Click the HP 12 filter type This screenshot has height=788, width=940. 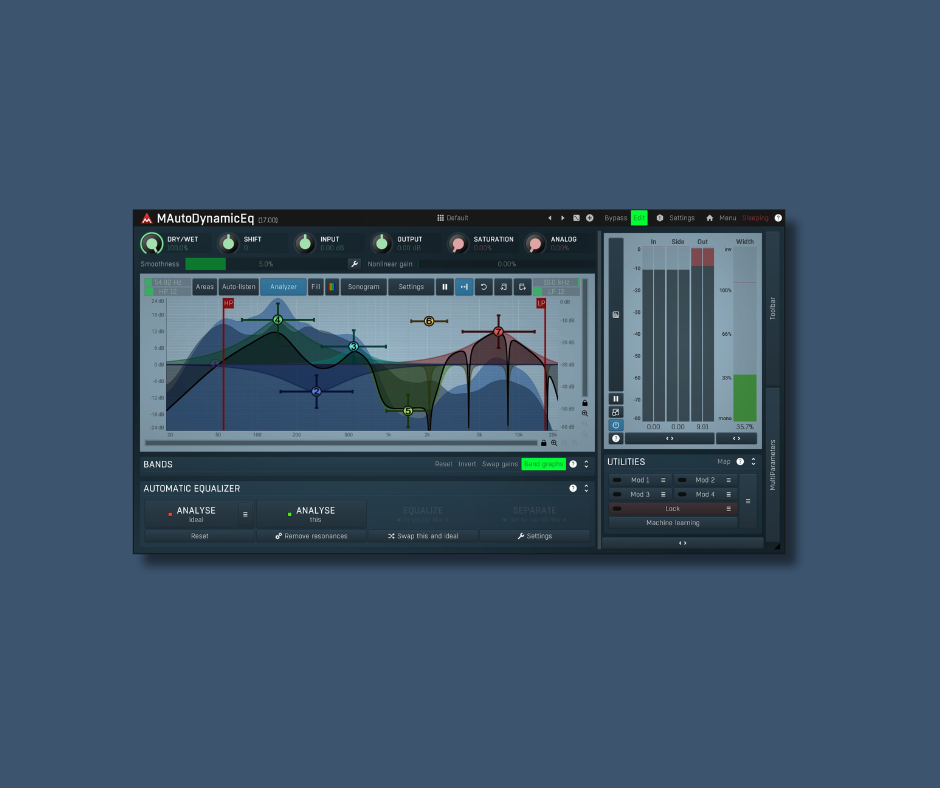[168, 291]
